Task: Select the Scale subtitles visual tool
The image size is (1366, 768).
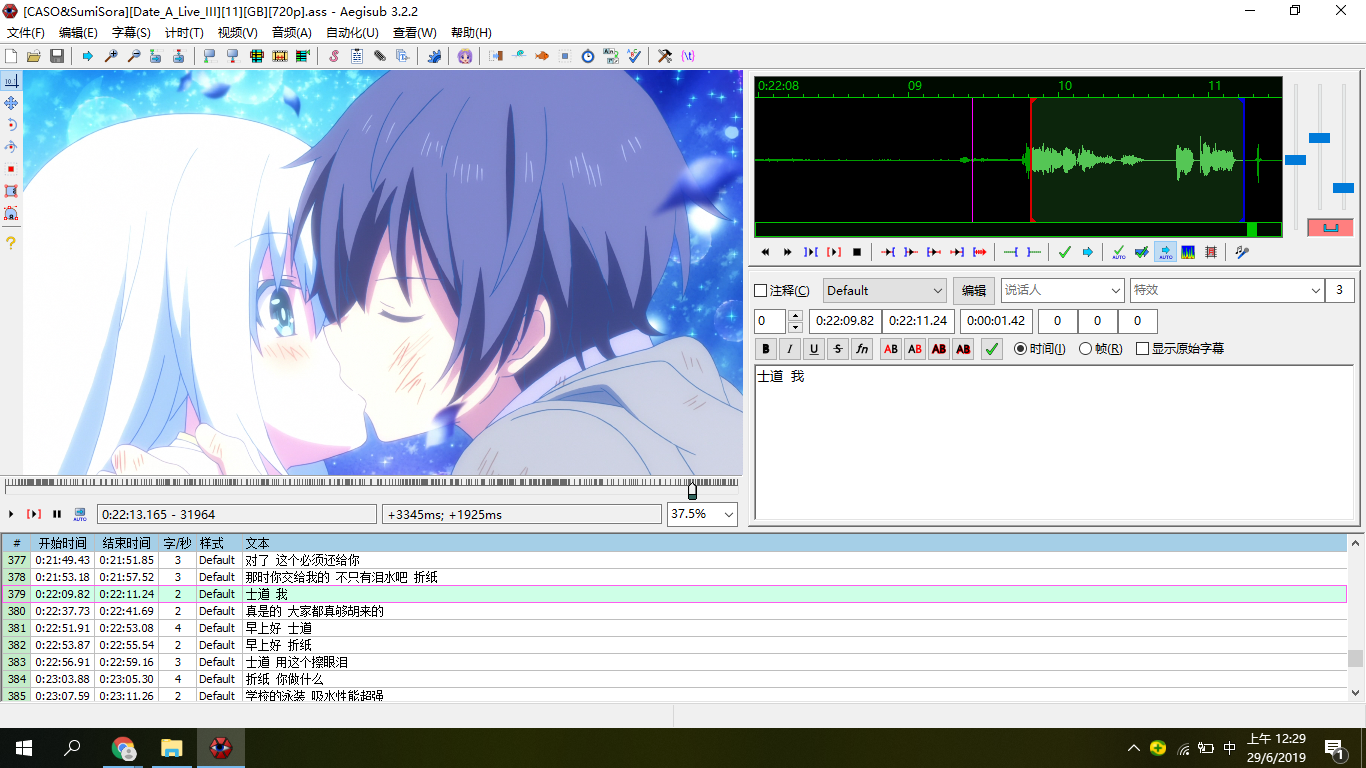Action: tap(11, 169)
